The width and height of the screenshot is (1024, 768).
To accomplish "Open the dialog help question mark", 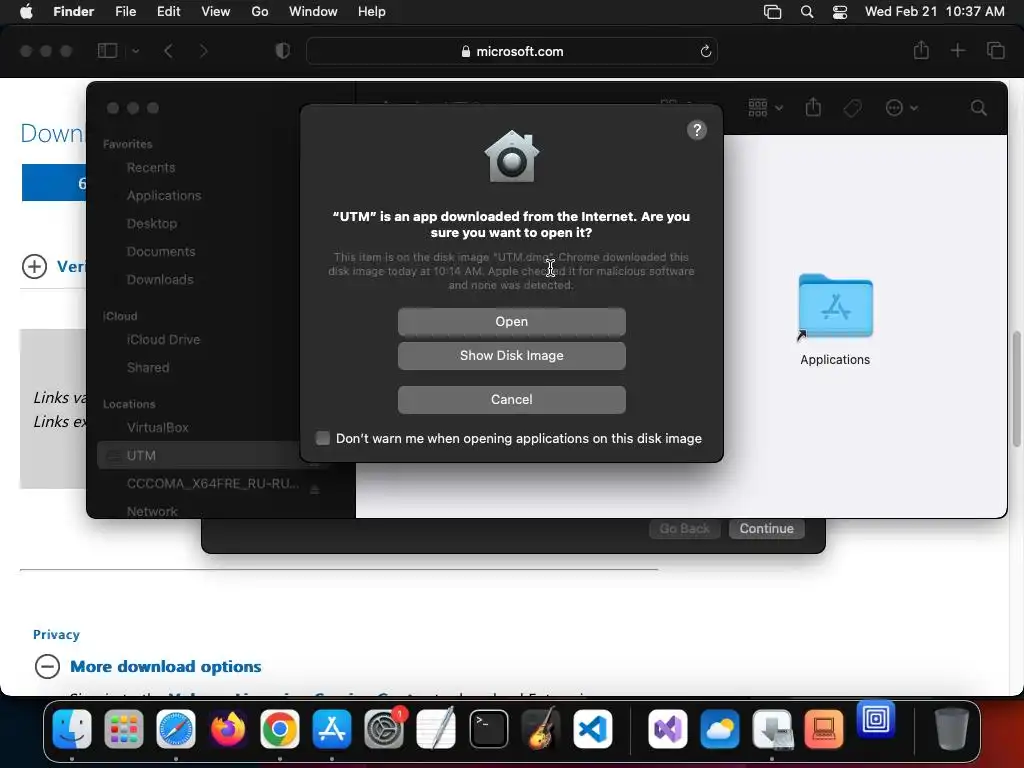I will coord(697,131).
